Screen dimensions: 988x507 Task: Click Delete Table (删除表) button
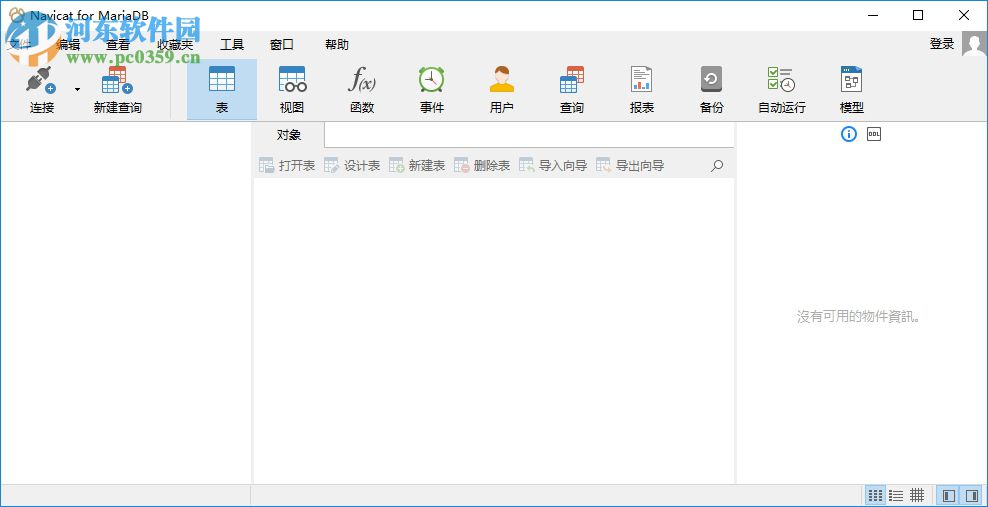[x=482, y=166]
